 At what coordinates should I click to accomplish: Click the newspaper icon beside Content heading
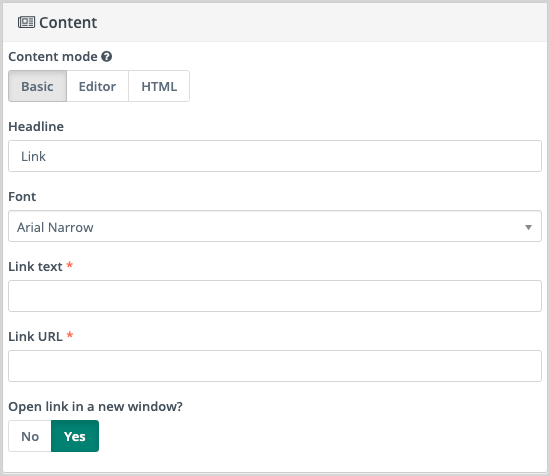pyautogui.click(x=26, y=22)
